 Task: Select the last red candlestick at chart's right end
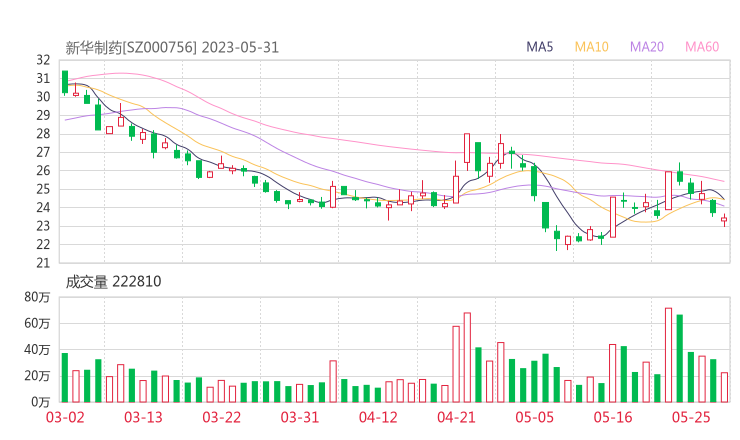pyautogui.click(x=724, y=220)
